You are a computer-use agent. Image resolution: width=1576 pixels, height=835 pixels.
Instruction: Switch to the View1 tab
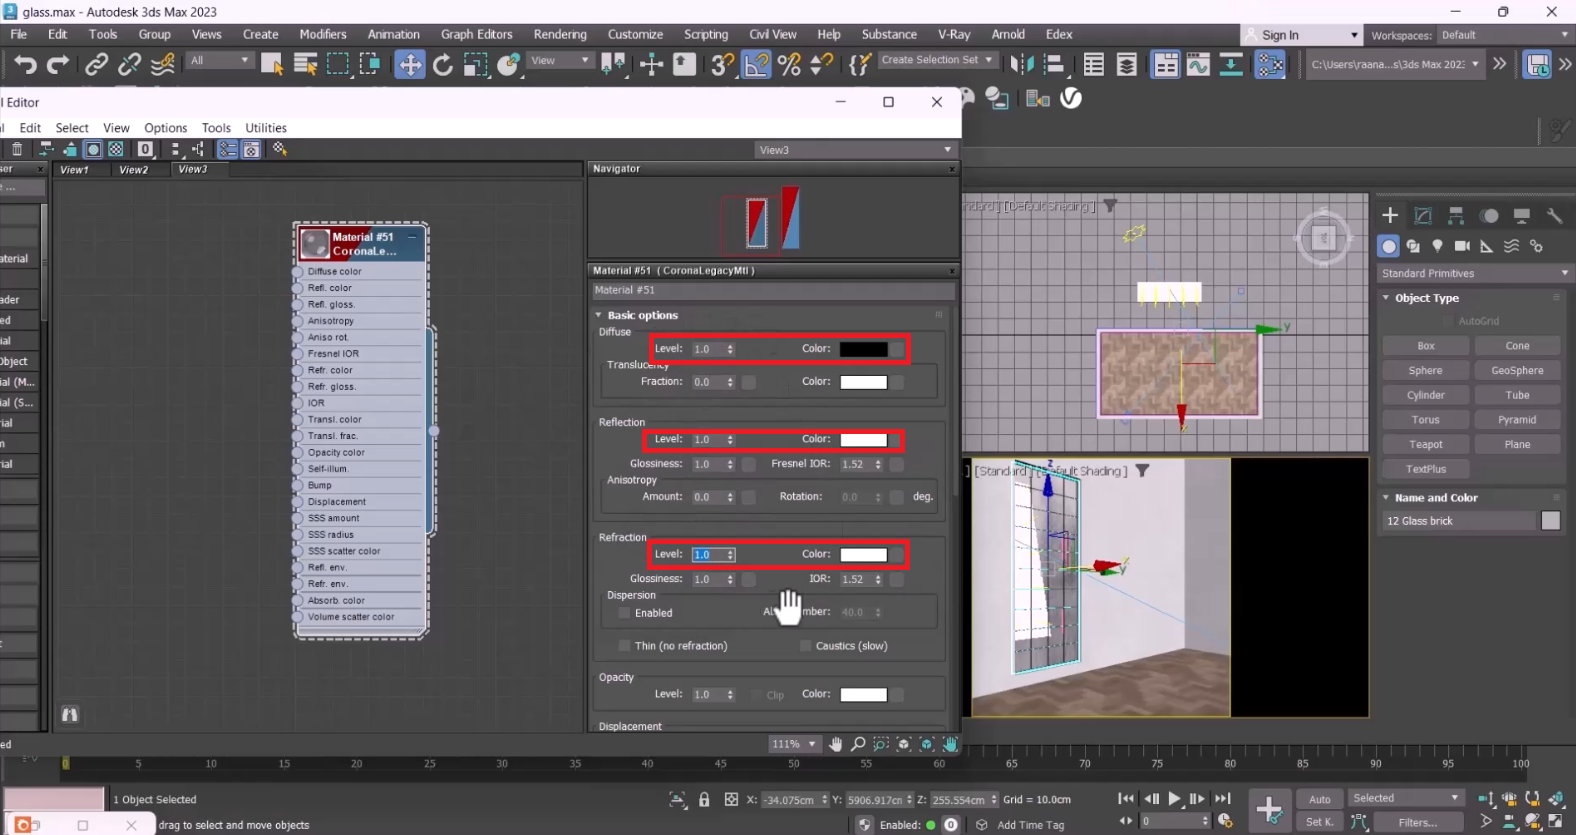click(x=75, y=170)
